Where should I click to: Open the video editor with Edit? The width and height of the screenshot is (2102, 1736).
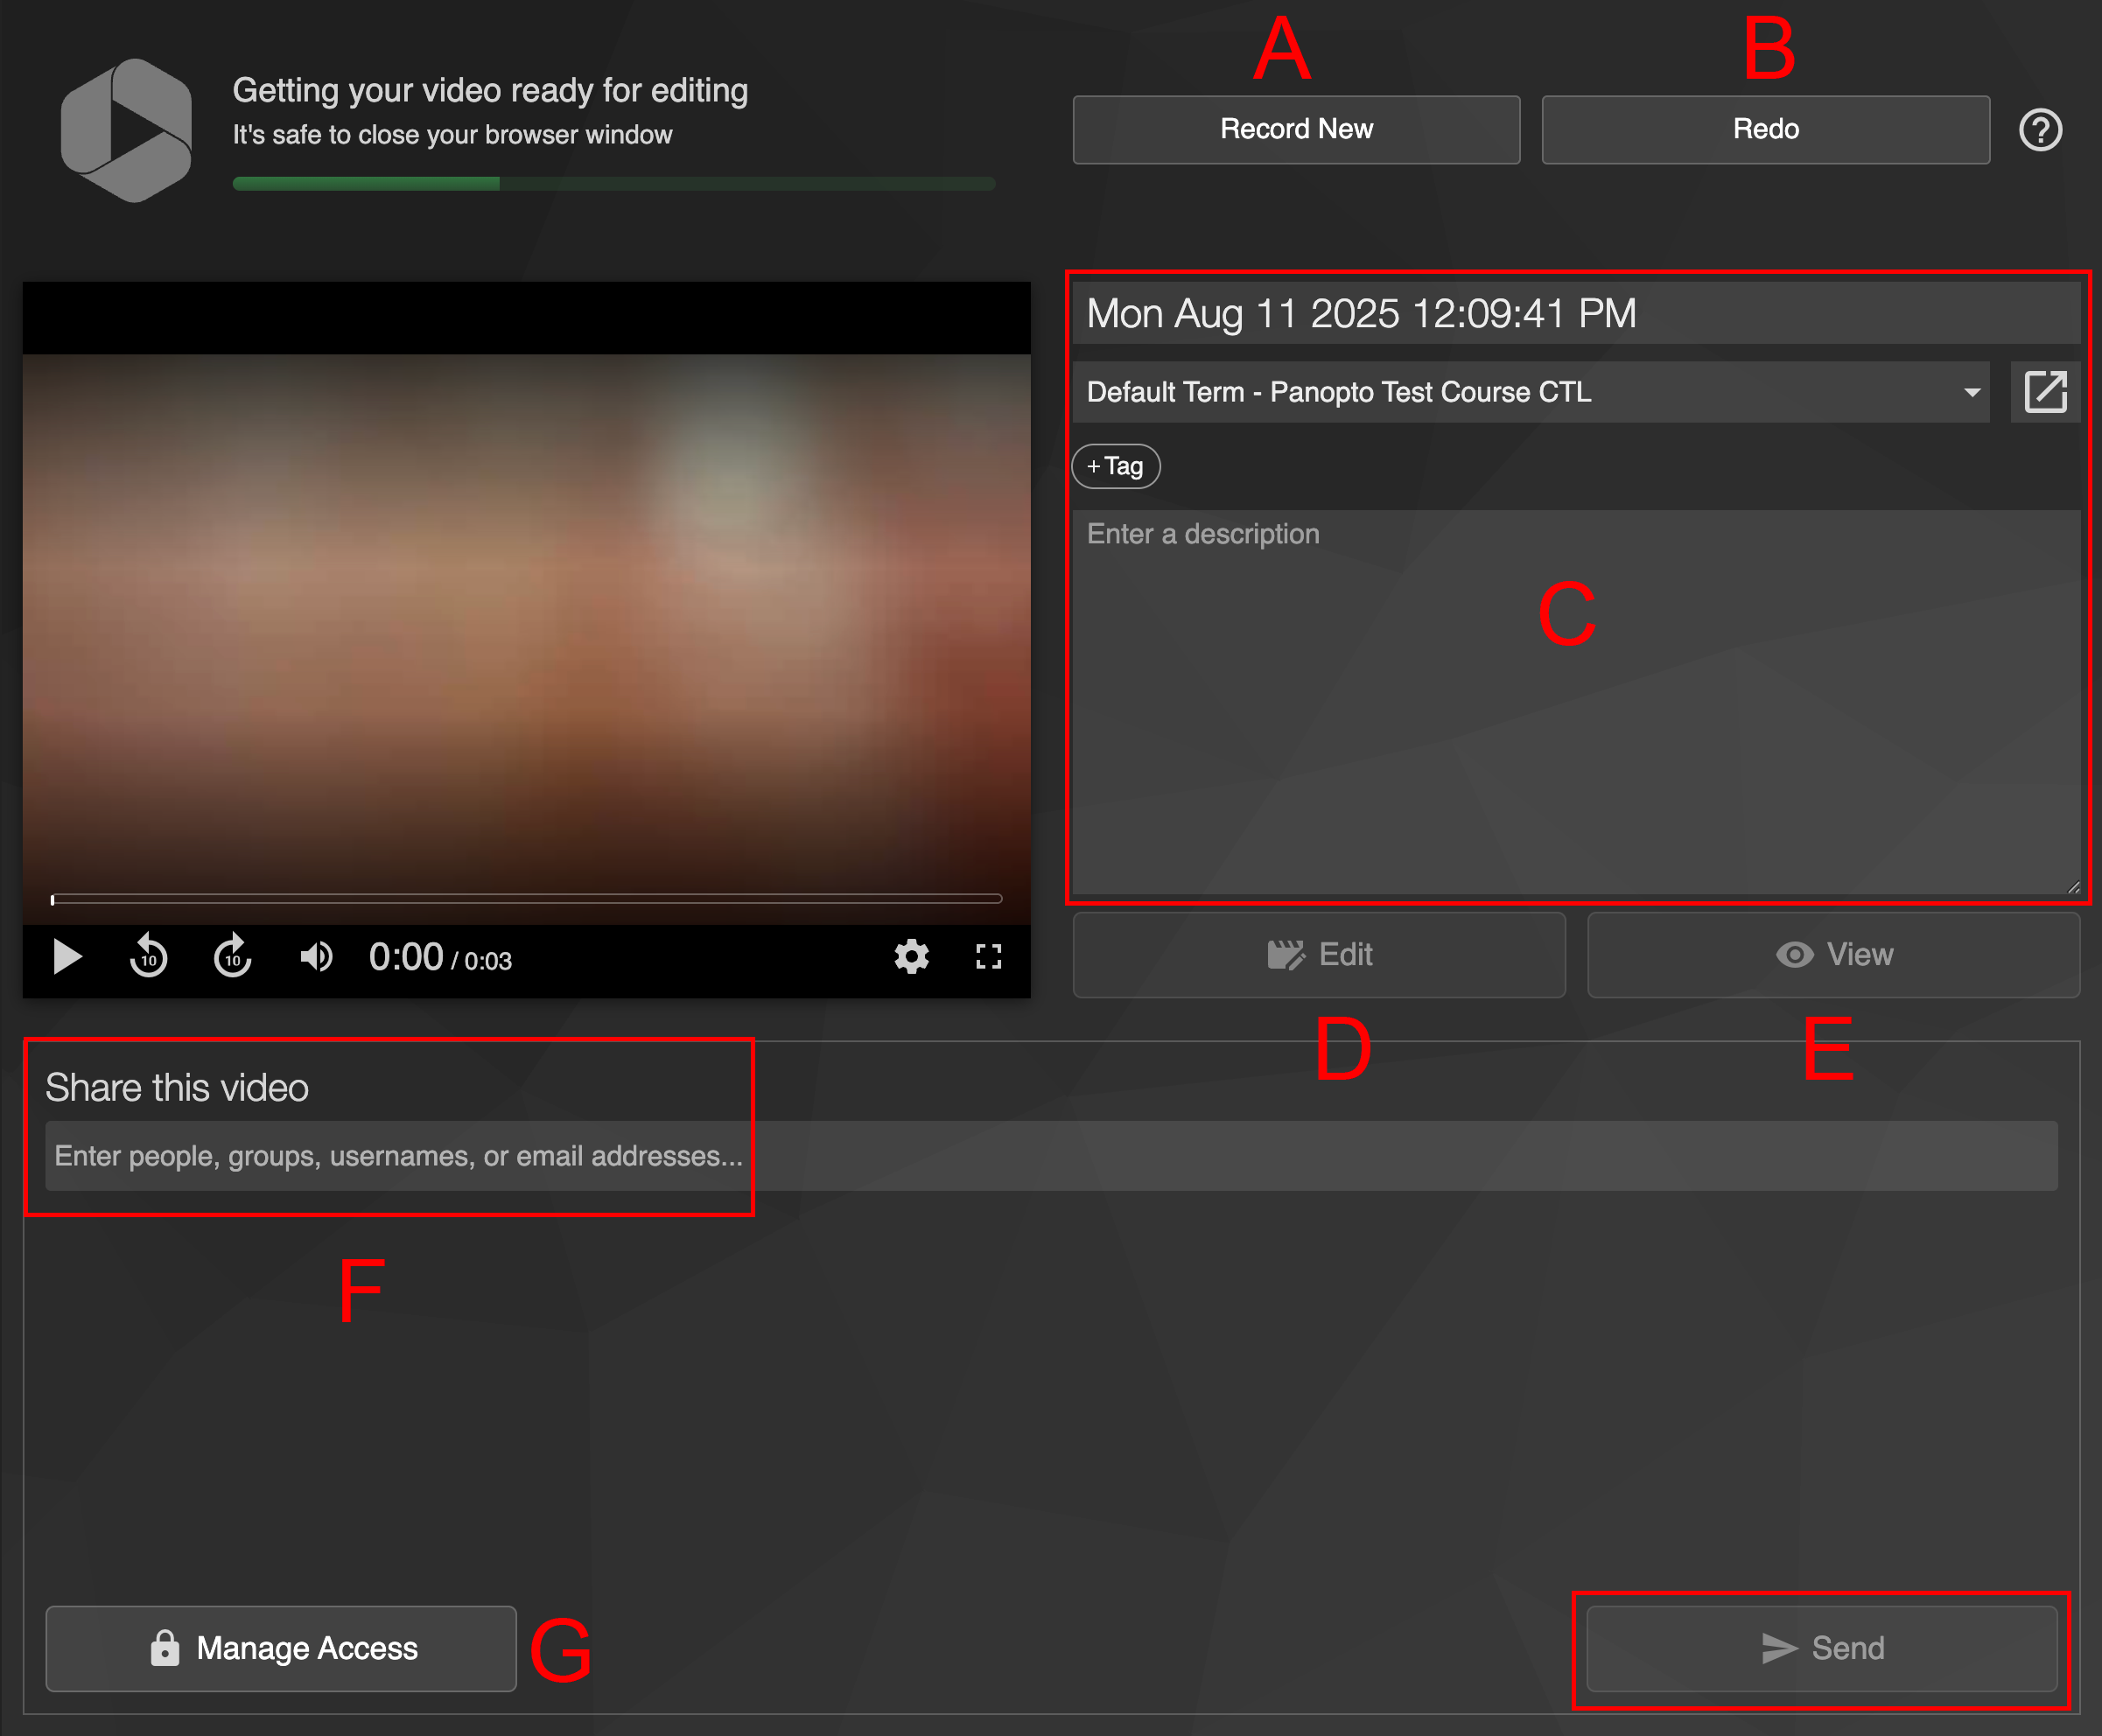(1319, 955)
